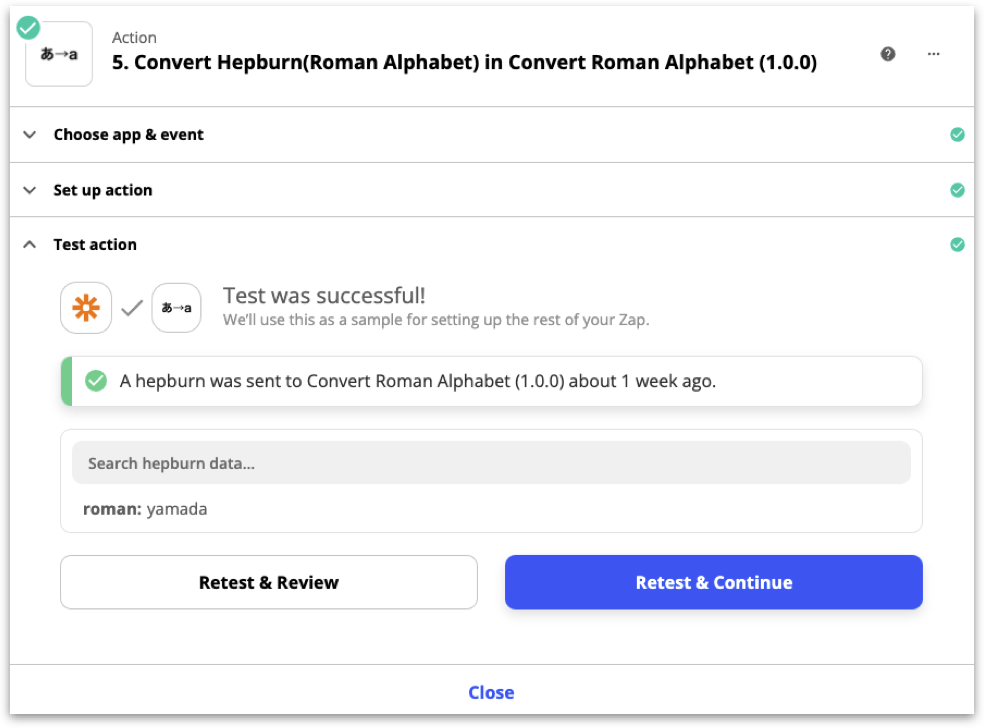The image size is (984, 728).
Task: Focus the Search hepburn data field
Action: coord(491,463)
